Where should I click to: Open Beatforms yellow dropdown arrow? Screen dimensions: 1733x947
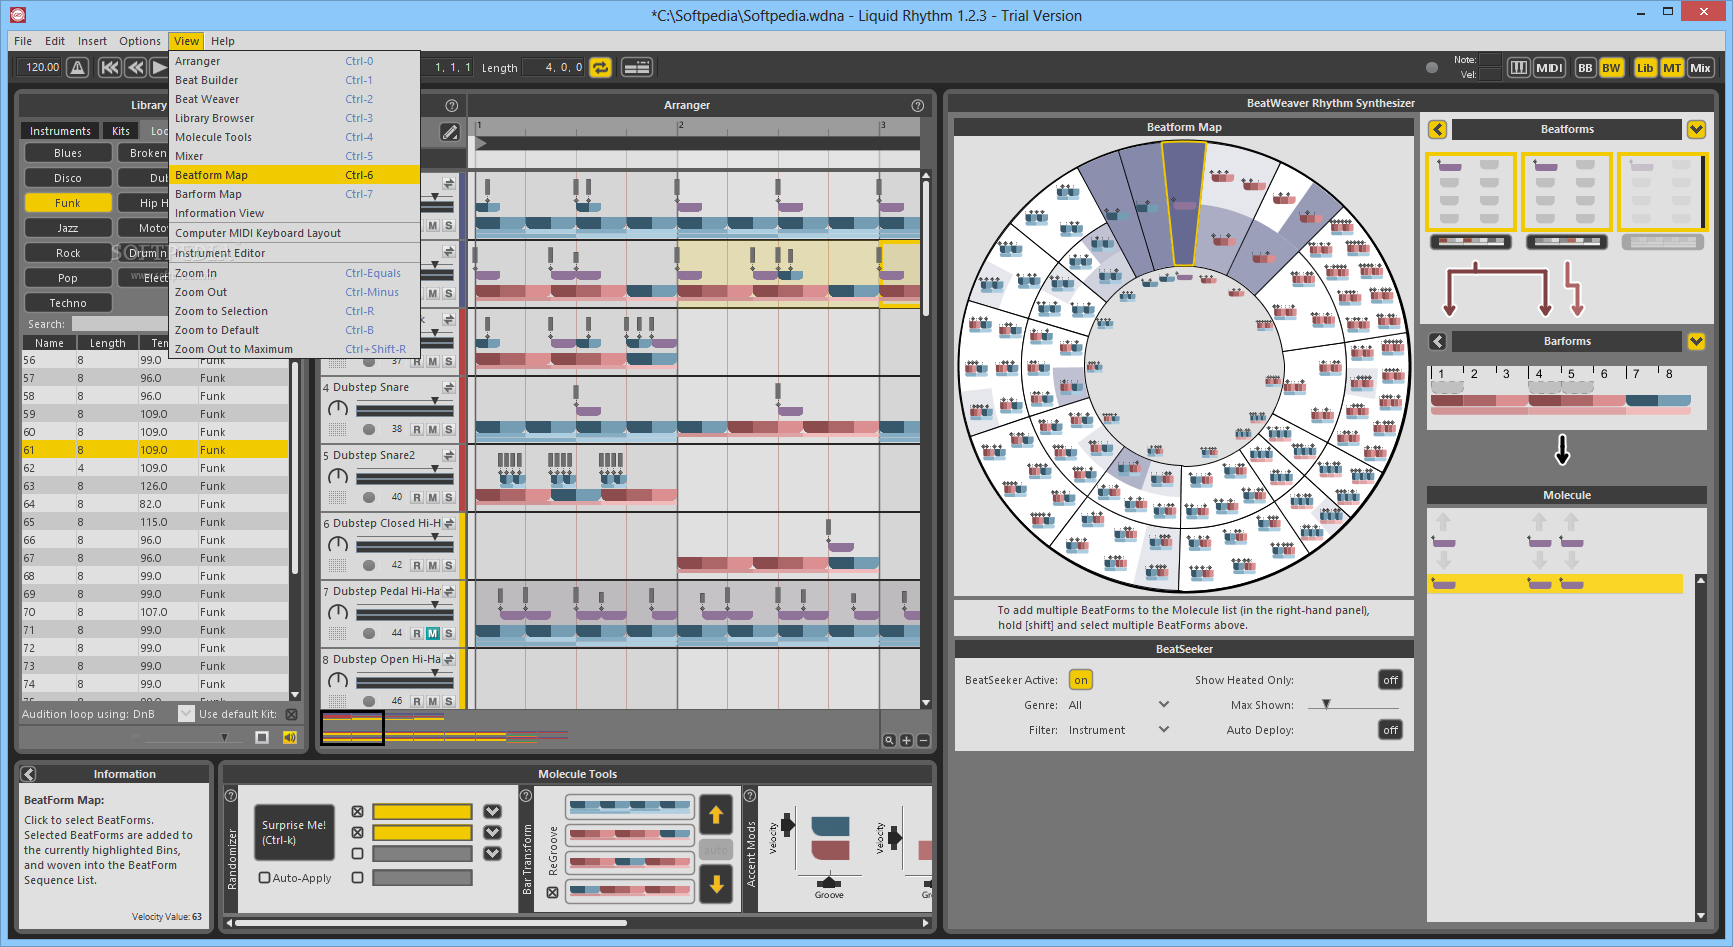click(x=1696, y=129)
